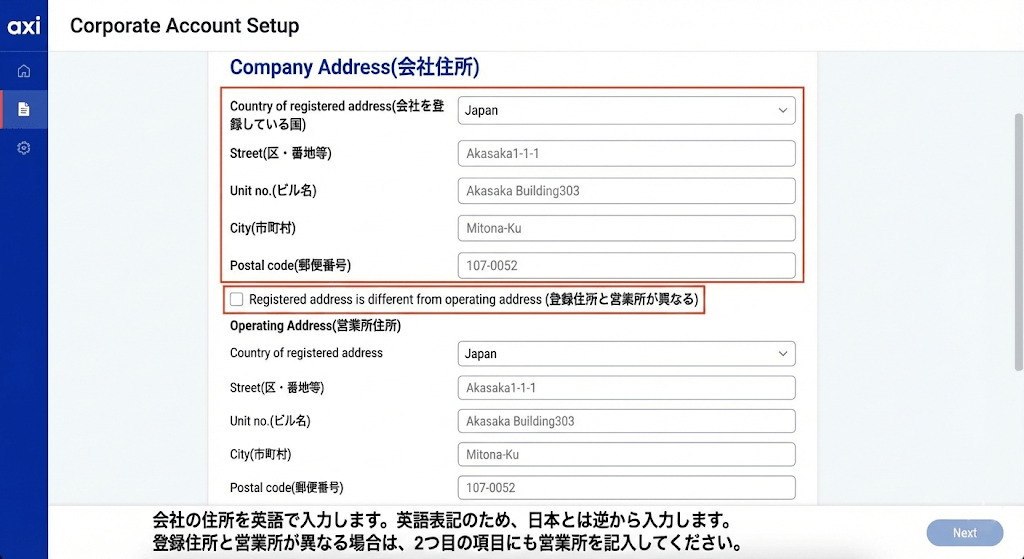The width and height of the screenshot is (1024, 559).
Task: Expand Operating Address country dropdown
Action: point(626,354)
